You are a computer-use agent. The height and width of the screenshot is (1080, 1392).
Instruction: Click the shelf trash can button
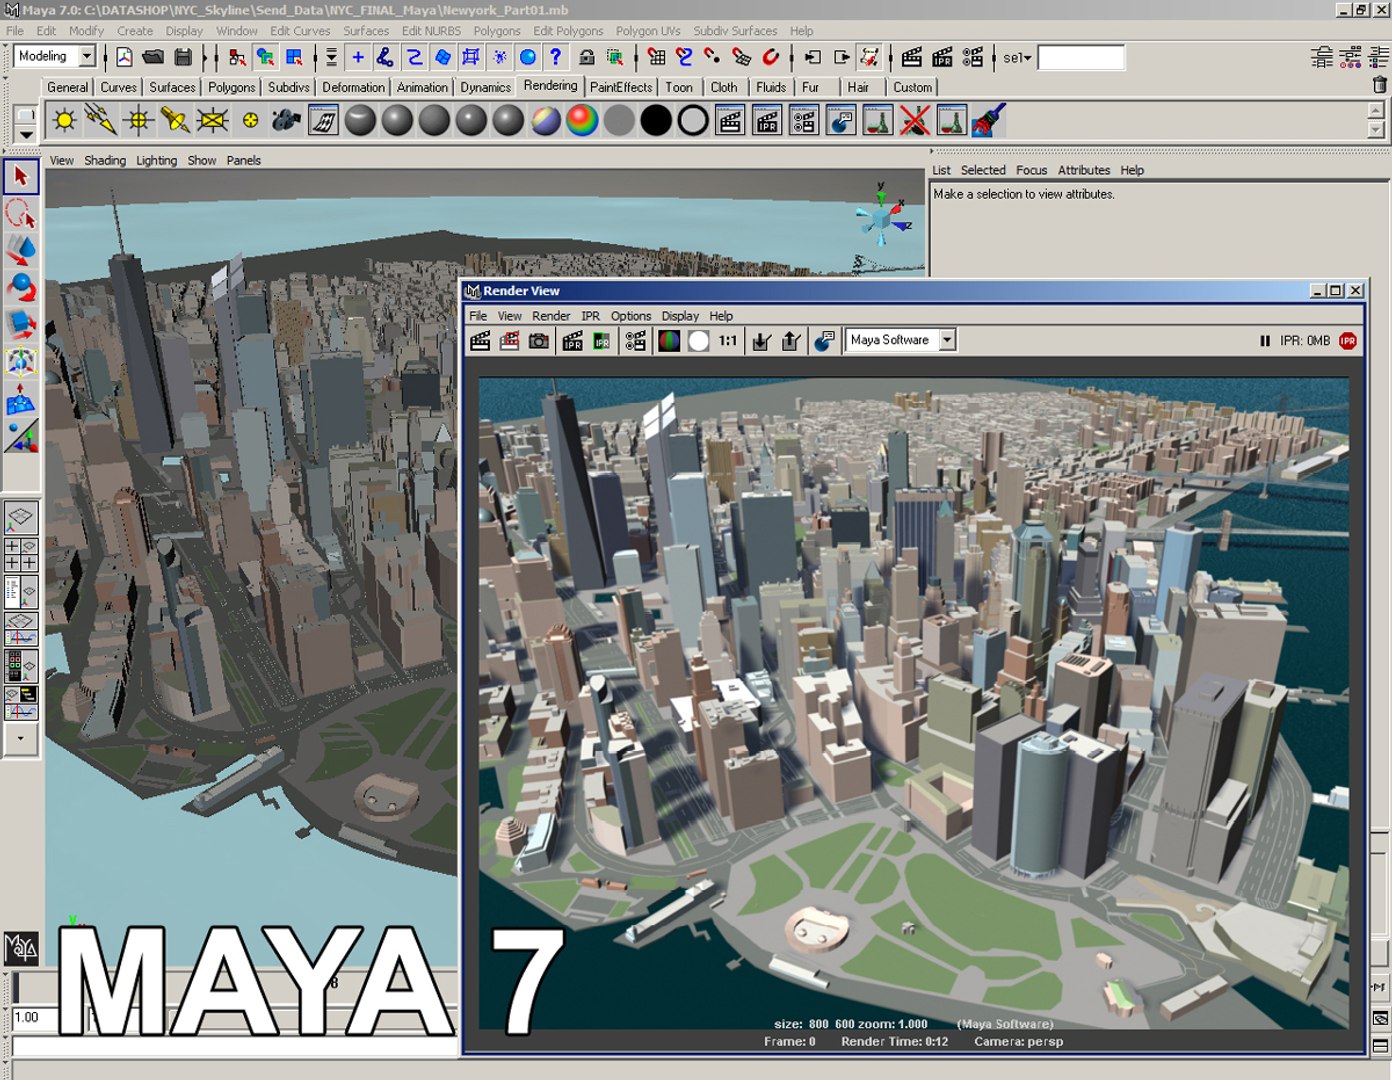[1380, 85]
